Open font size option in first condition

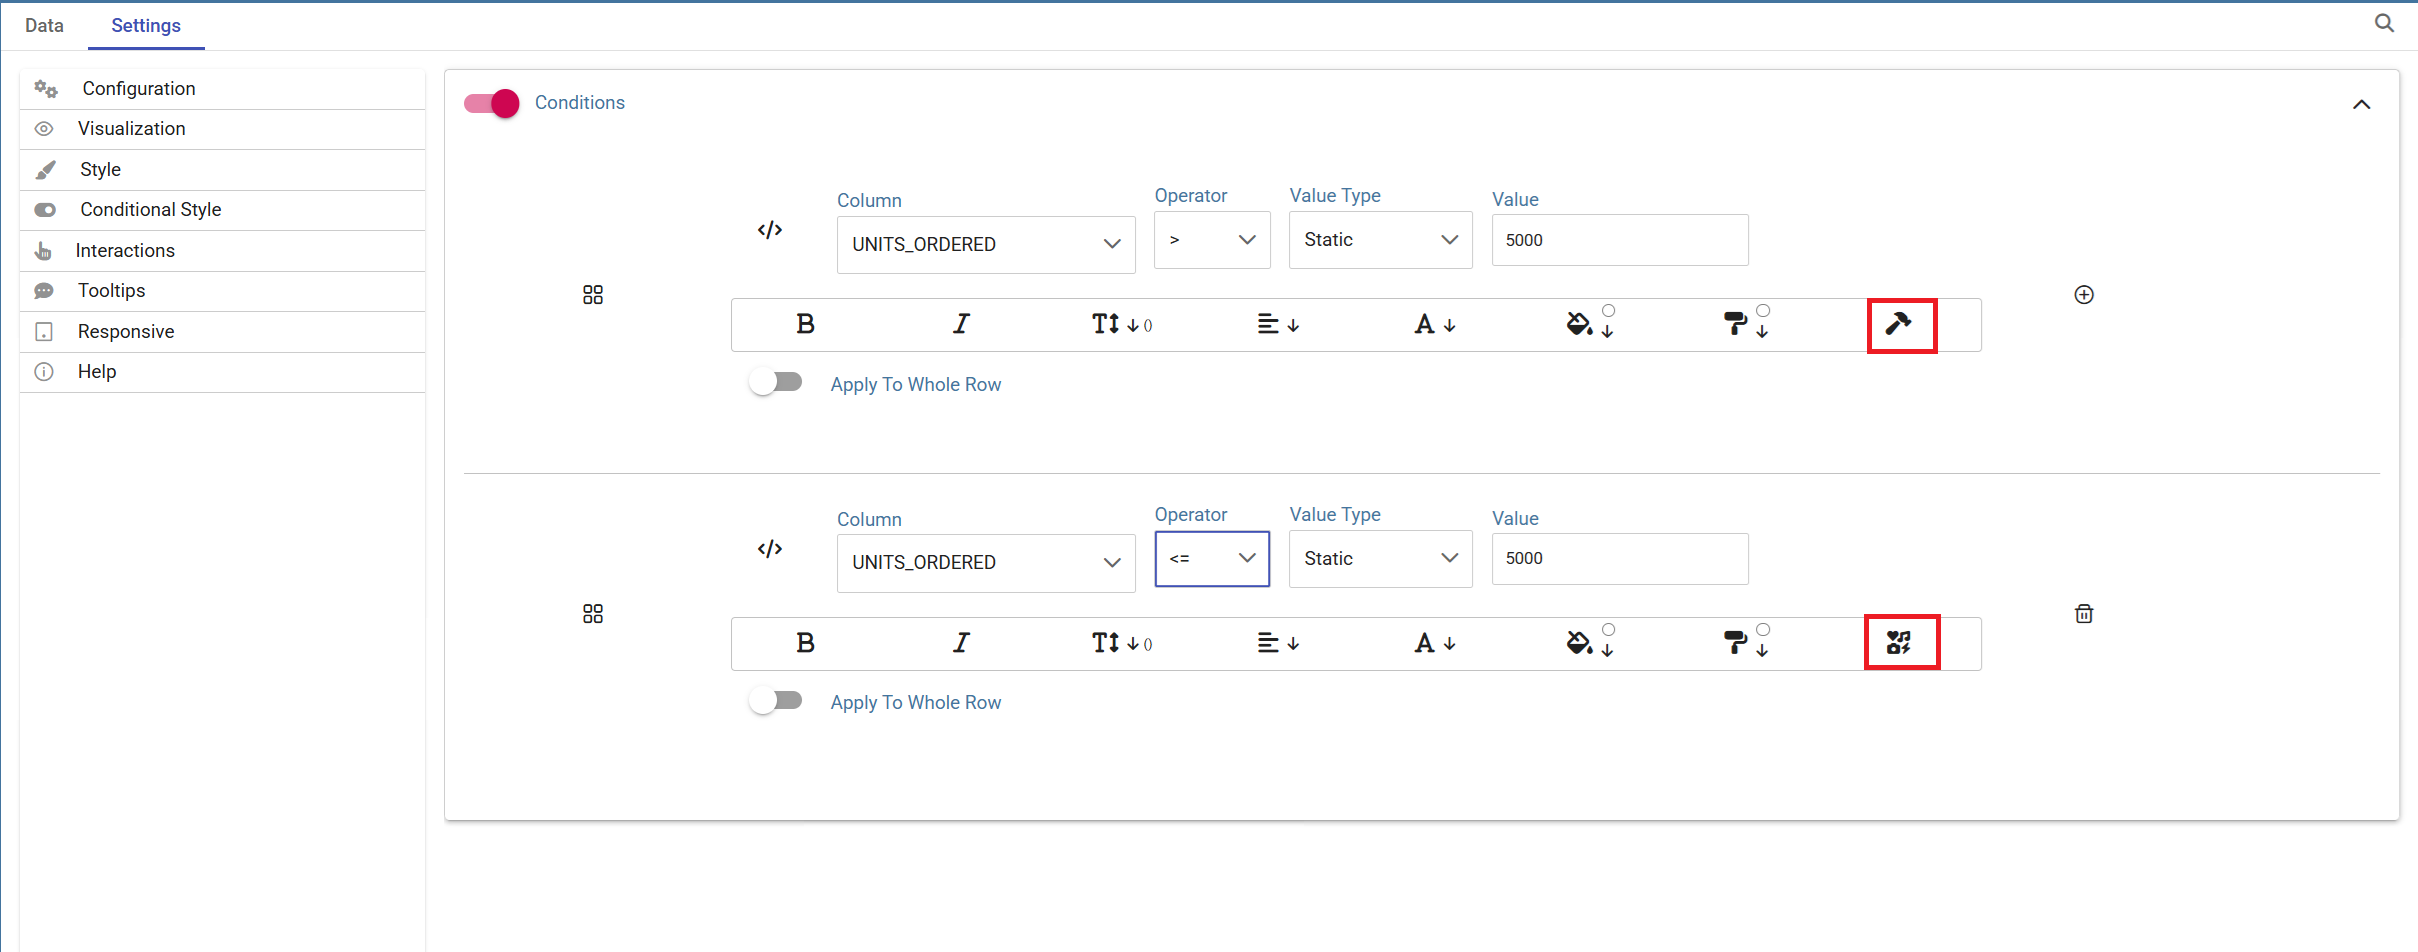click(1122, 324)
